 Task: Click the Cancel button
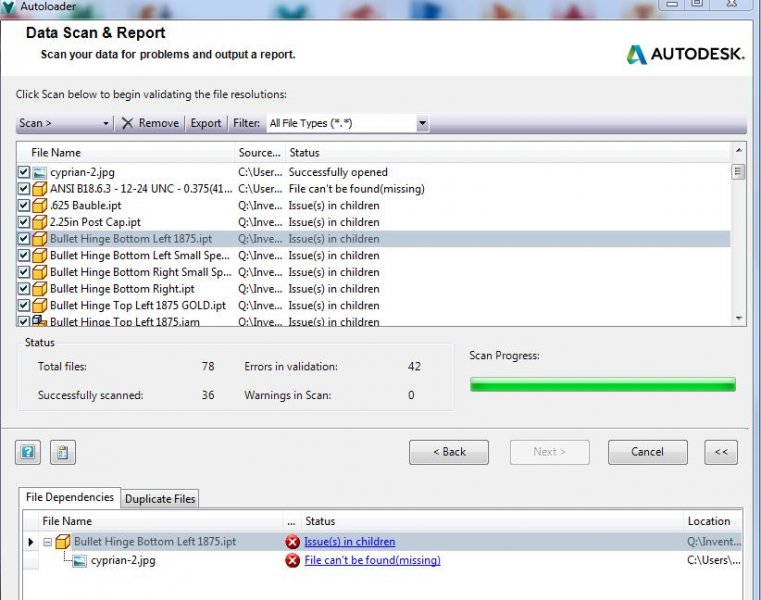pos(647,452)
